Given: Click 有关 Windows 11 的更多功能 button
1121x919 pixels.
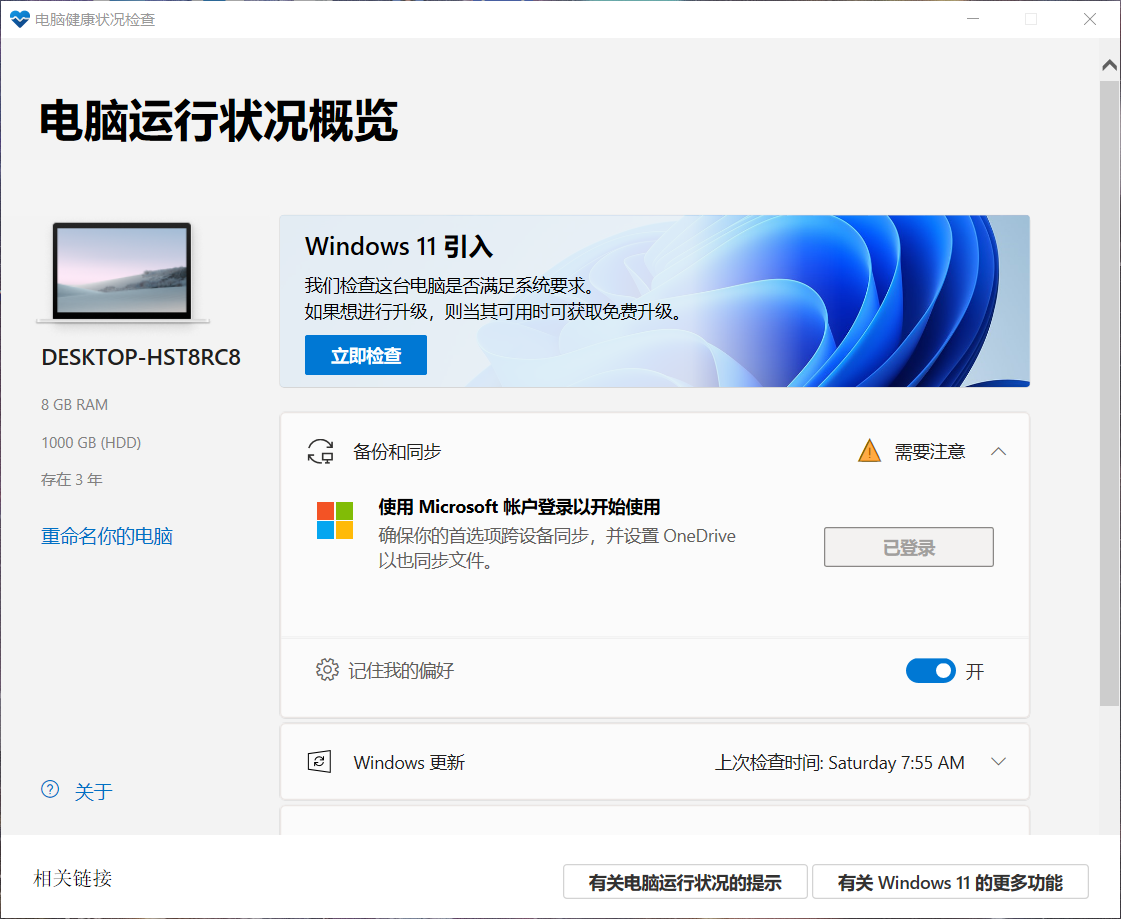Looking at the screenshot, I should tap(949, 881).
